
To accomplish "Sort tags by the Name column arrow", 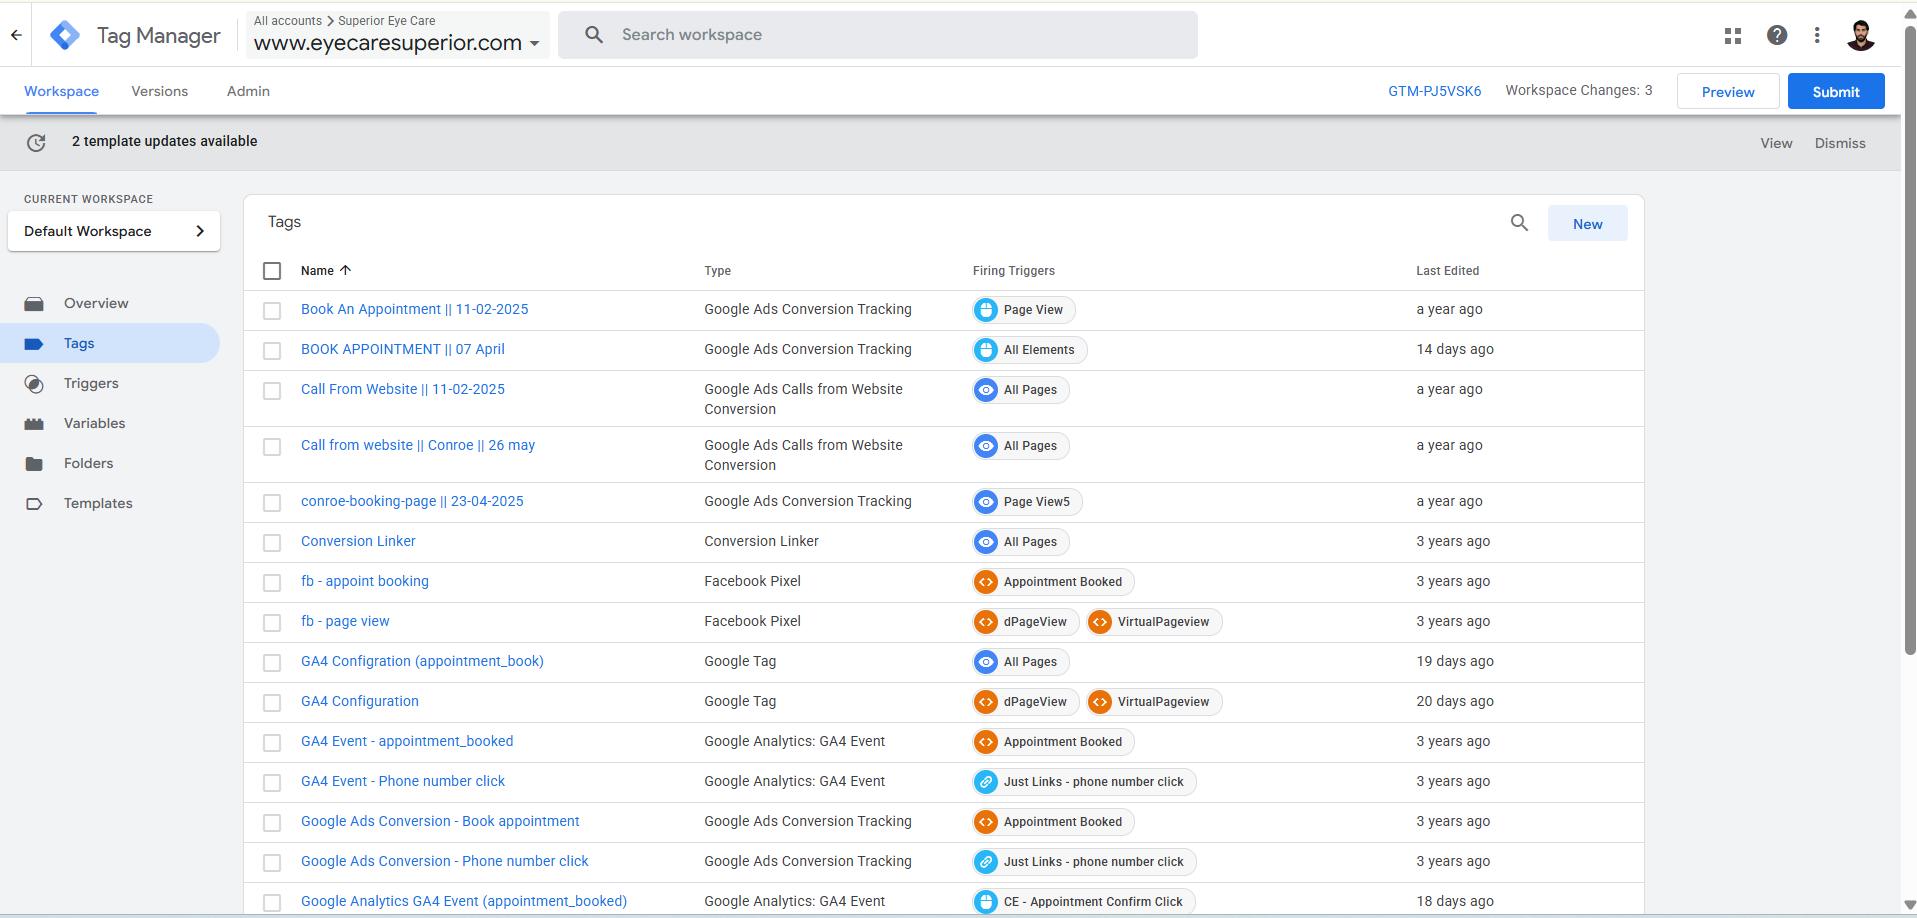I will 345,271.
